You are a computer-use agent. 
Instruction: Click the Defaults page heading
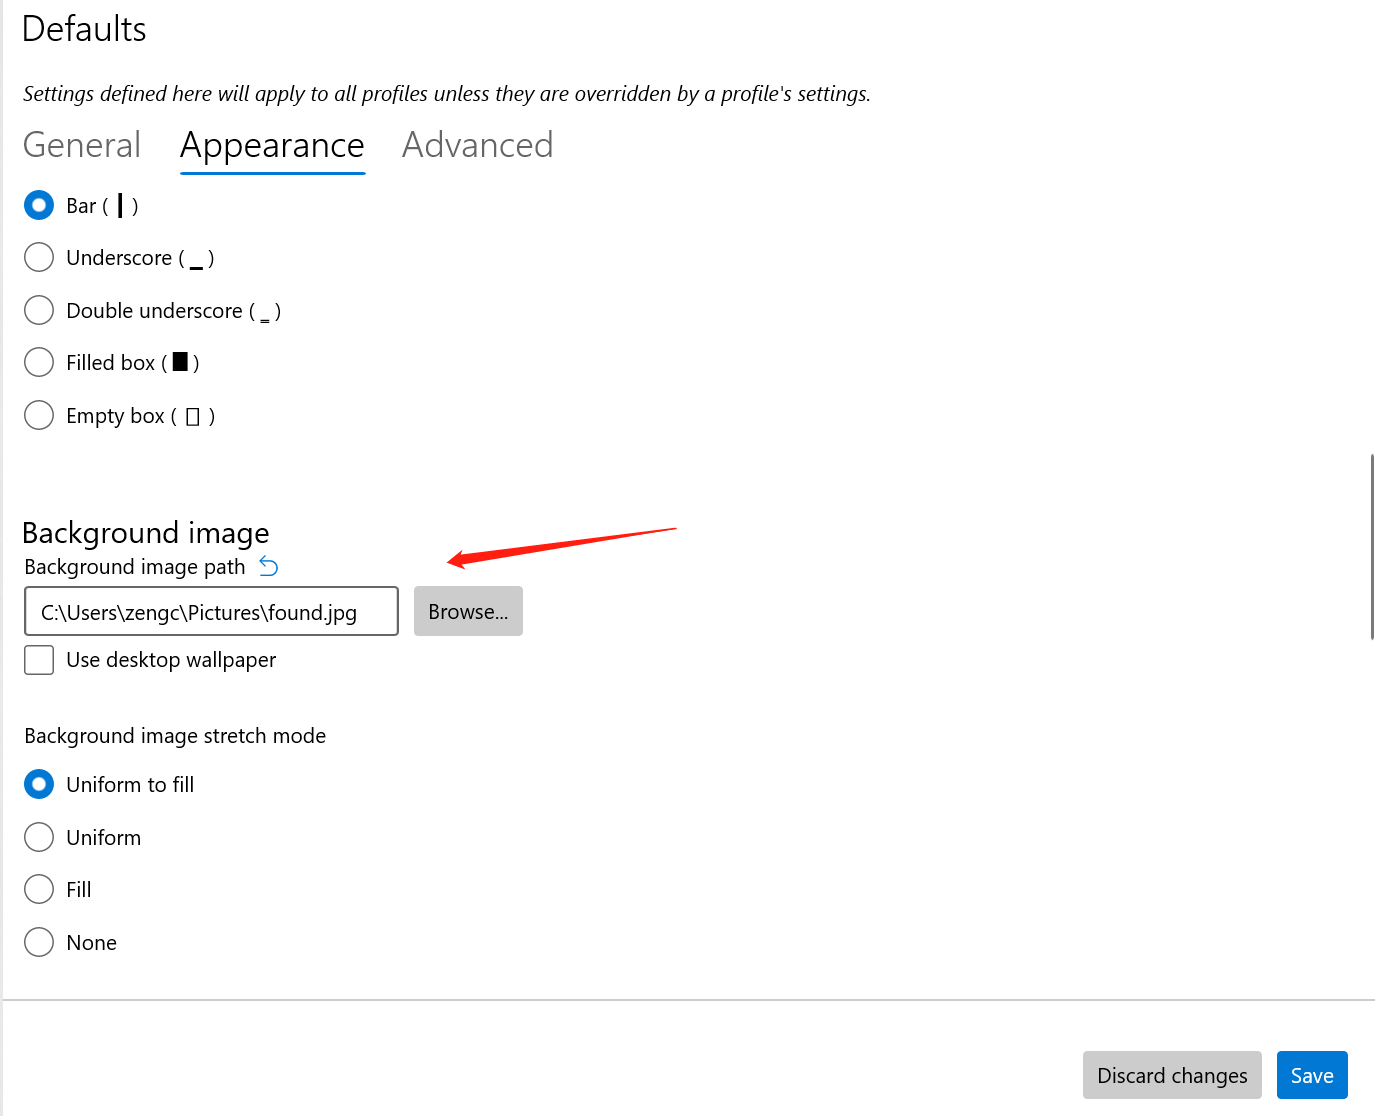click(x=83, y=29)
